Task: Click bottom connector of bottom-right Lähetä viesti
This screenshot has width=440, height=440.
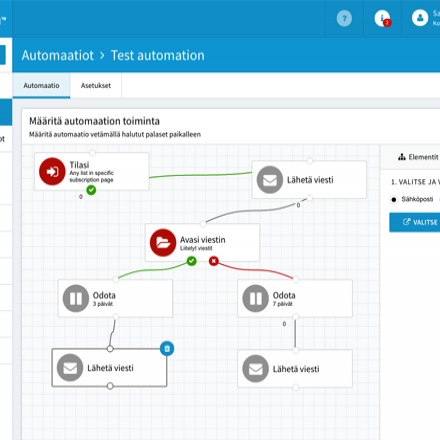Action: coord(295,387)
